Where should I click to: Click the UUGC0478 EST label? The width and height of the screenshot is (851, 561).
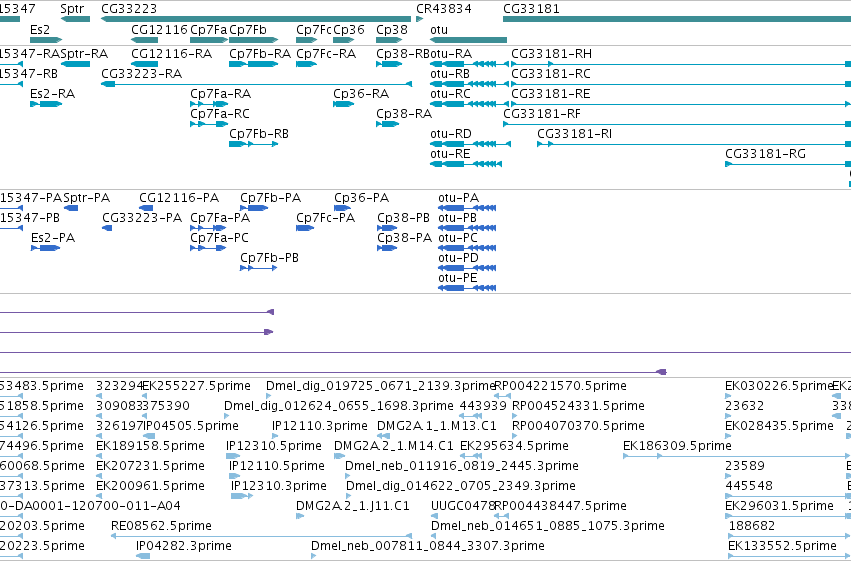click(463, 507)
